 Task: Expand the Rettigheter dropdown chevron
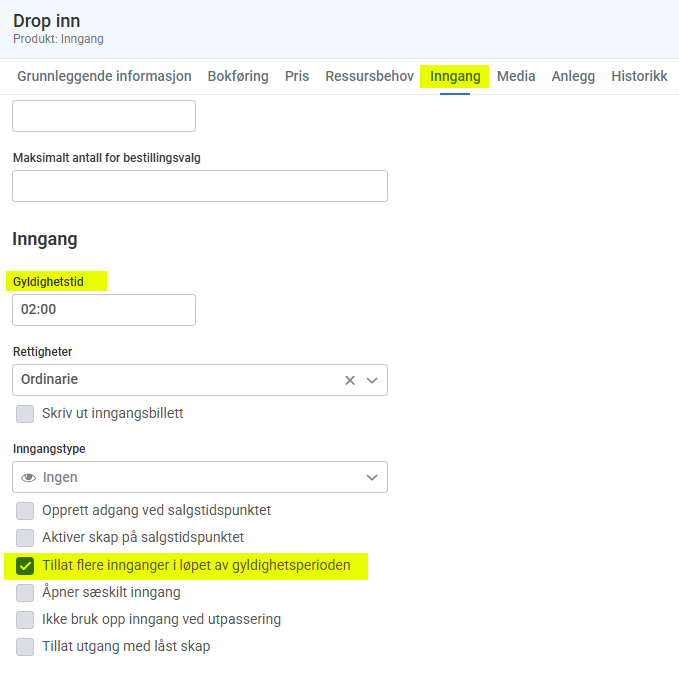(372, 380)
